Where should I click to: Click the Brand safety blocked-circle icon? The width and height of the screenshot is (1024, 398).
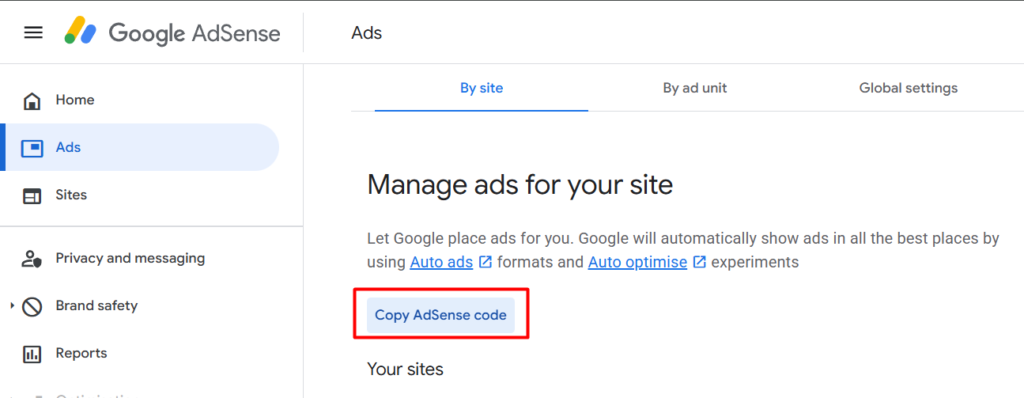(x=32, y=306)
